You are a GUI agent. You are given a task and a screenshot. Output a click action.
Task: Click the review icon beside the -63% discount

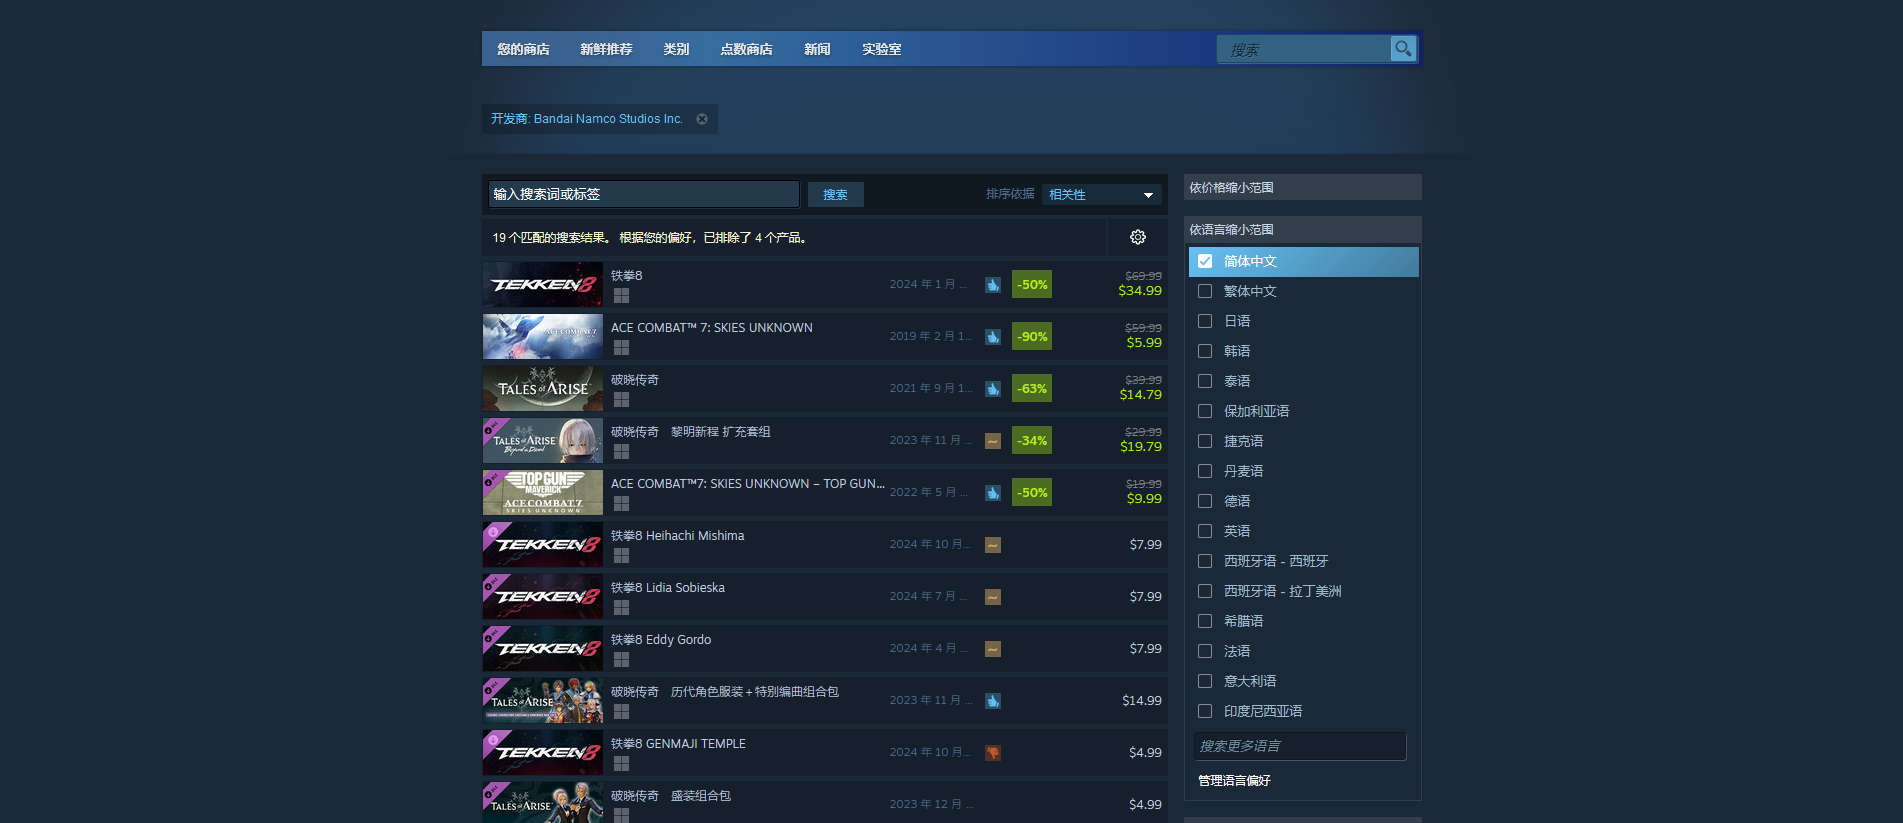click(x=993, y=389)
